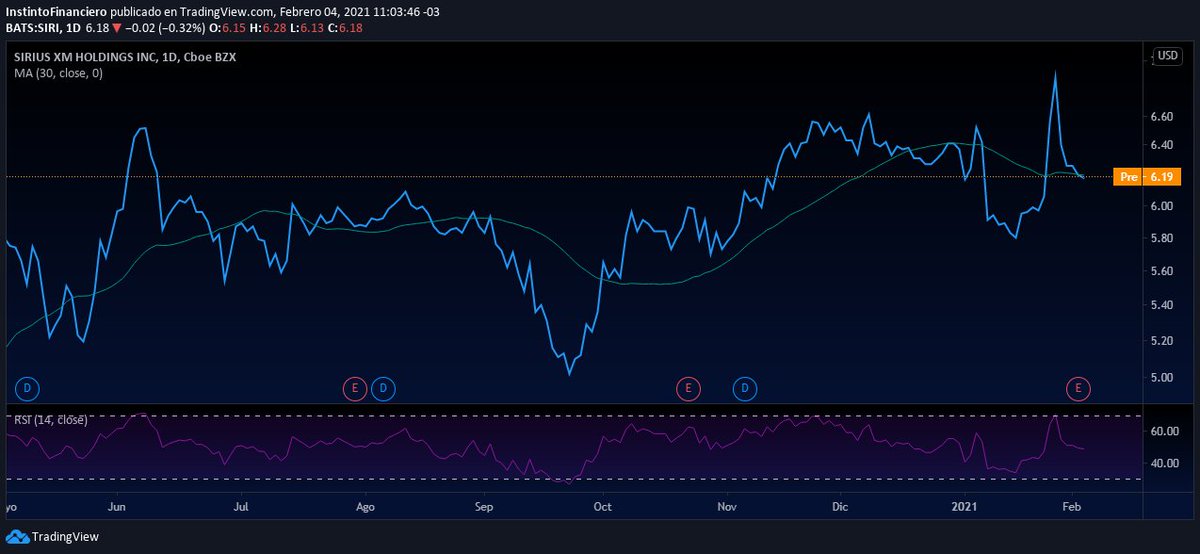1200x554 pixels.
Task: Open the earnings marker E before Ago
Action: [354, 387]
